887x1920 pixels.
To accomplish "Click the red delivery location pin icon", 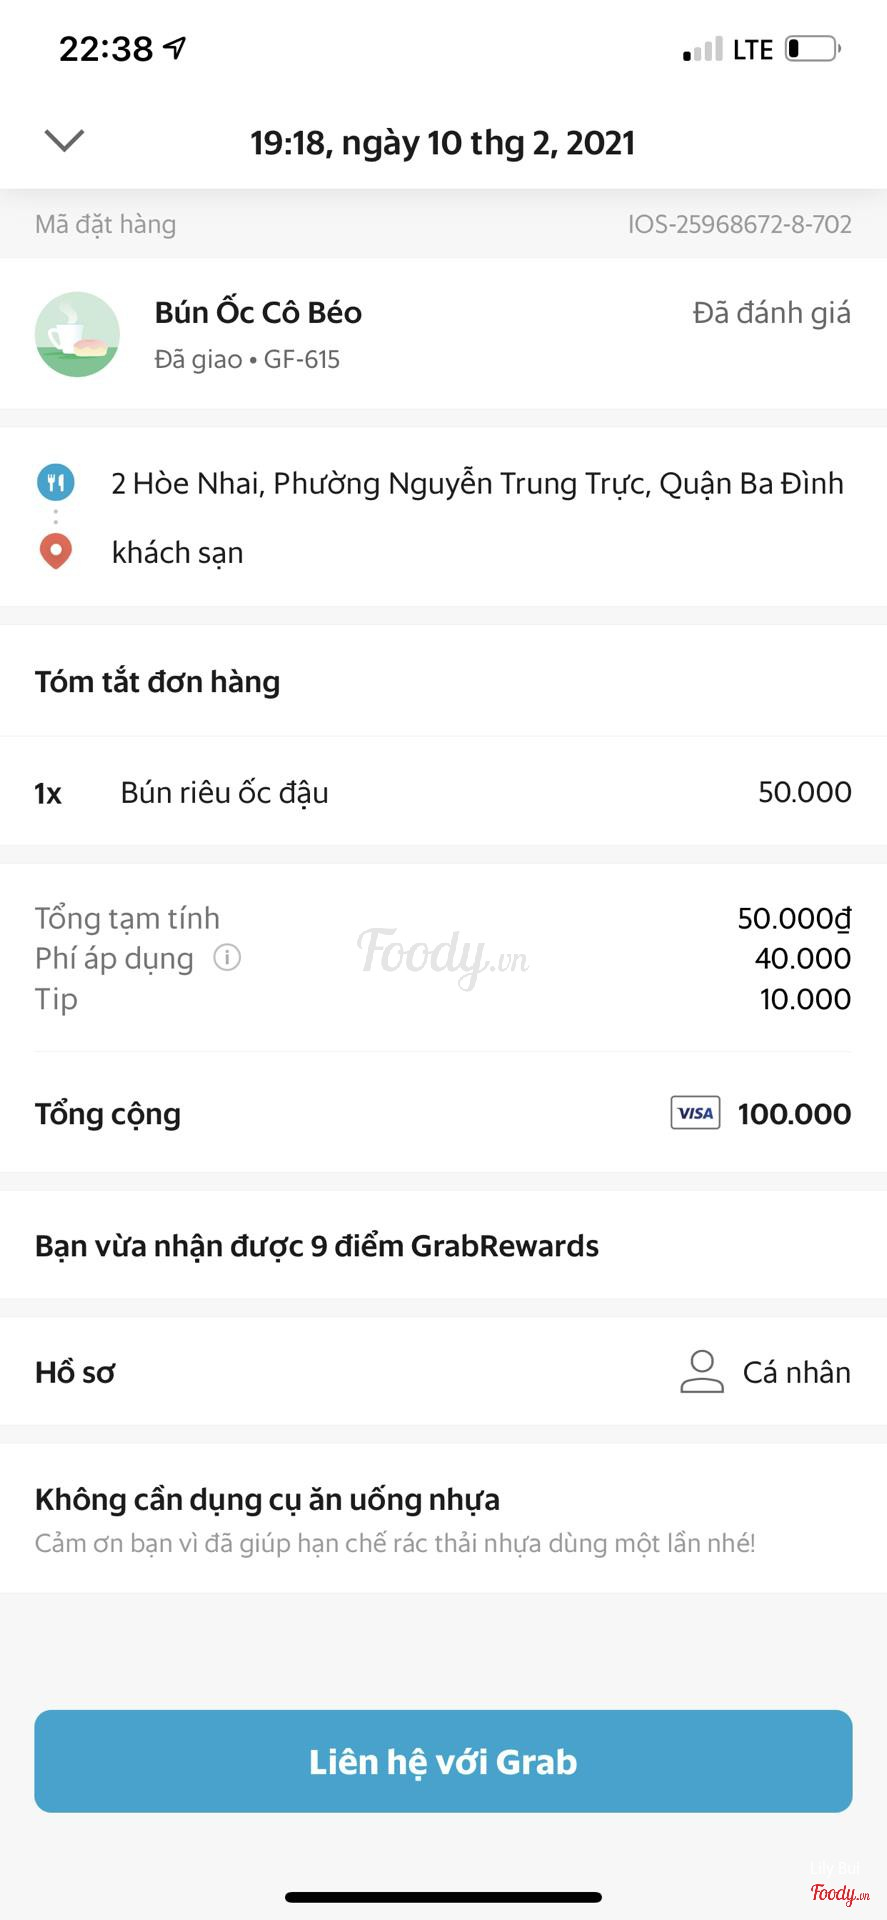I will [x=56, y=551].
